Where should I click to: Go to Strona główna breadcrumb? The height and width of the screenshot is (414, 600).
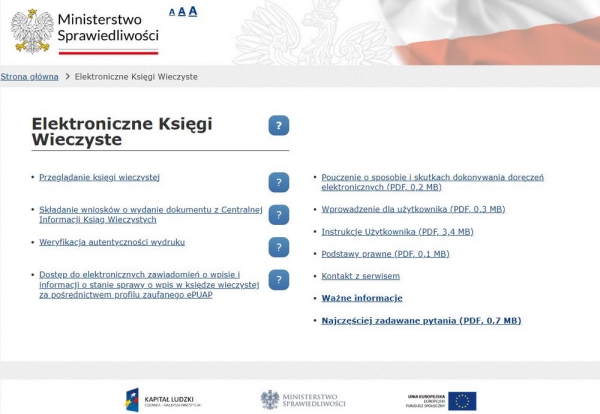click(29, 76)
